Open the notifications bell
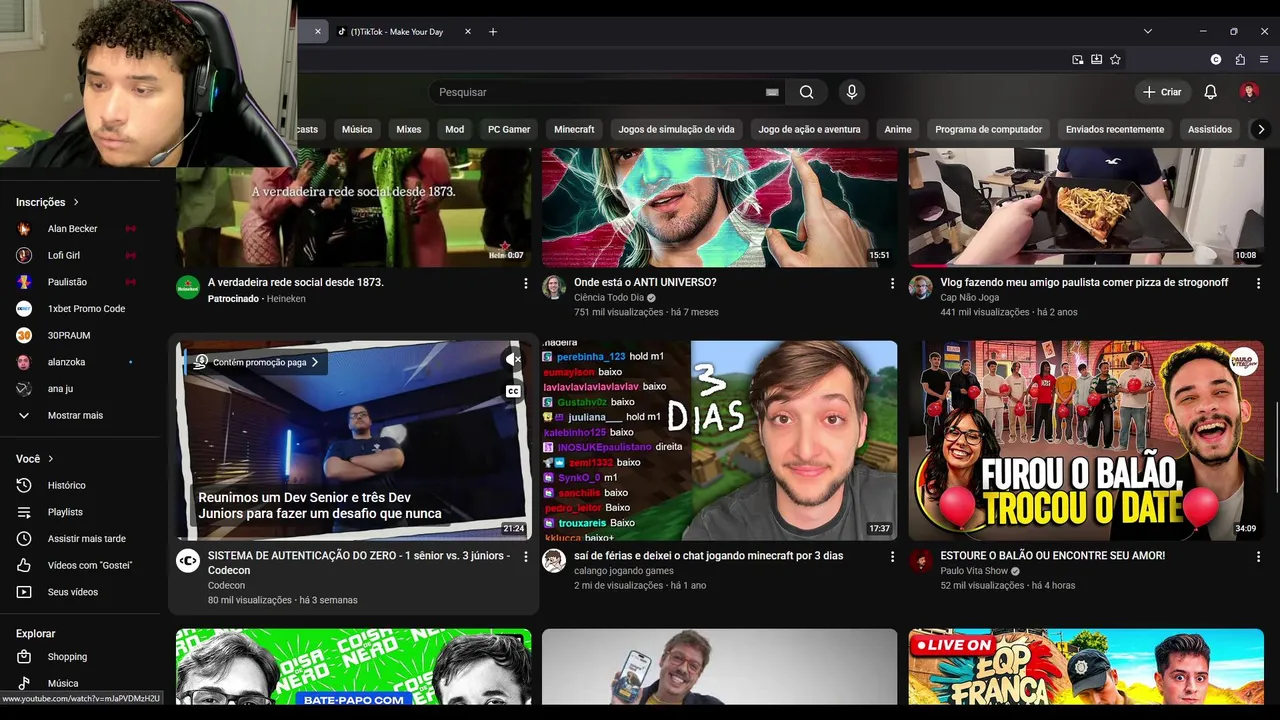This screenshot has height=720, width=1280. (1210, 92)
